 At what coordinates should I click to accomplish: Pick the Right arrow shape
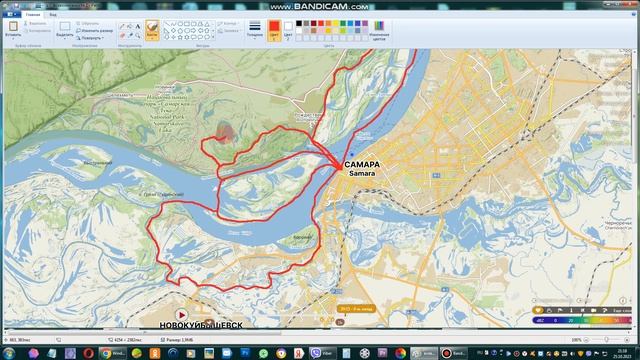point(193,31)
